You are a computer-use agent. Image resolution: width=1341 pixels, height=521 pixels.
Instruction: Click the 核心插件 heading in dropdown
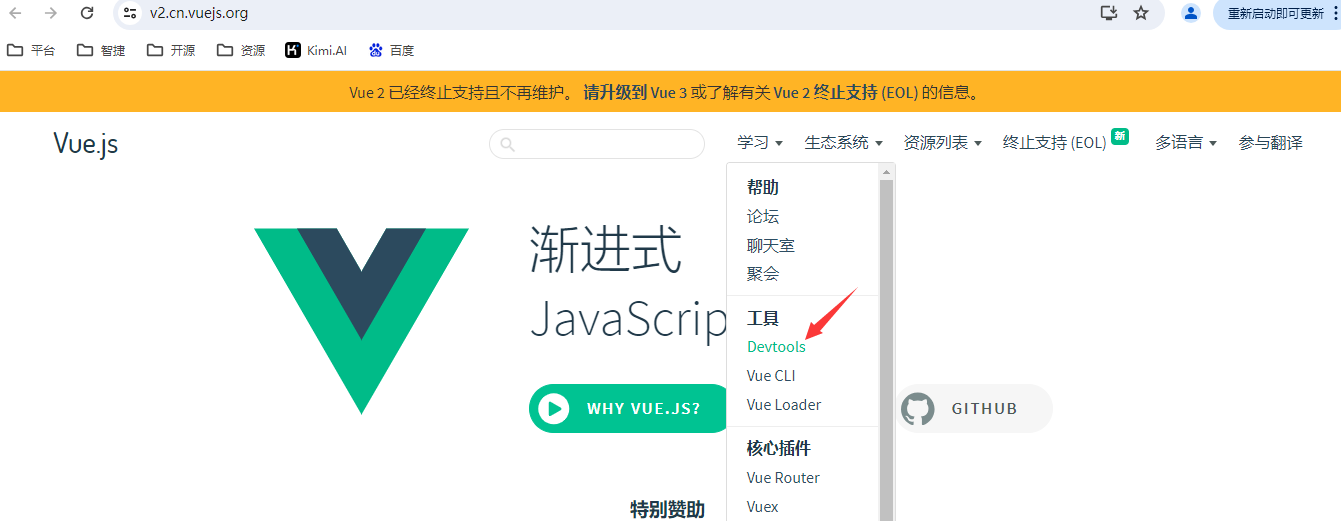click(x=778, y=448)
